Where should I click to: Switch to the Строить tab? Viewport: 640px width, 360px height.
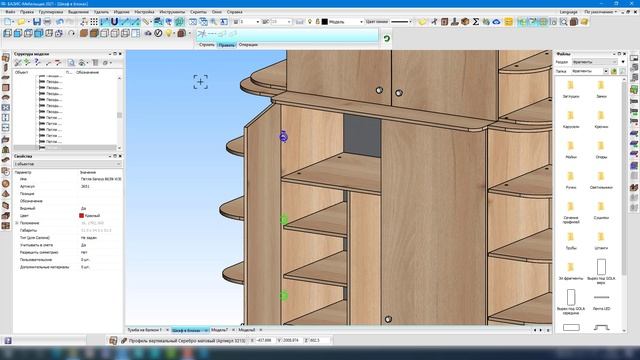pyautogui.click(x=207, y=45)
